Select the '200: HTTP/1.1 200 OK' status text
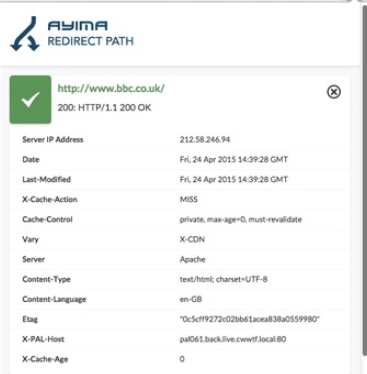 pyautogui.click(x=104, y=108)
